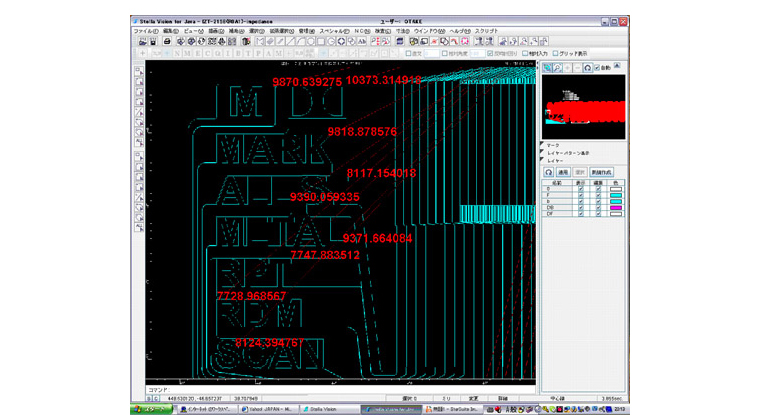Select the straight line drawing tool
This screenshot has width=760, height=415.
click(290, 42)
